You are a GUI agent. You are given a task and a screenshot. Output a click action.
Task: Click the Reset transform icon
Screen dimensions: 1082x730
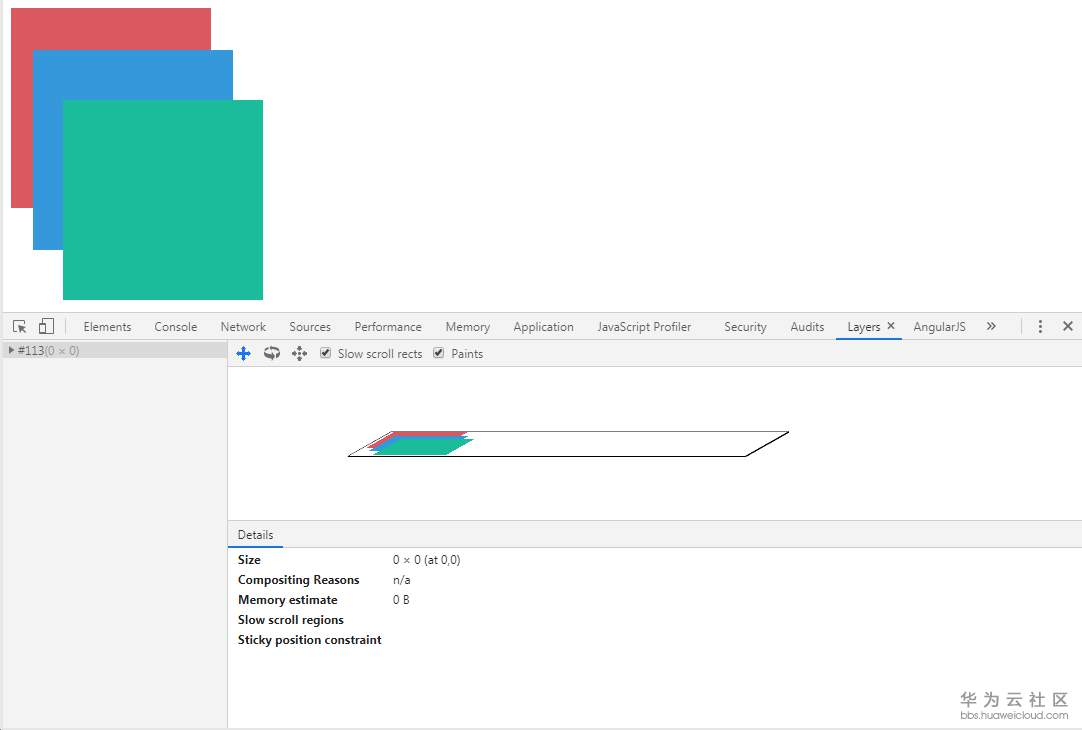[299, 353]
